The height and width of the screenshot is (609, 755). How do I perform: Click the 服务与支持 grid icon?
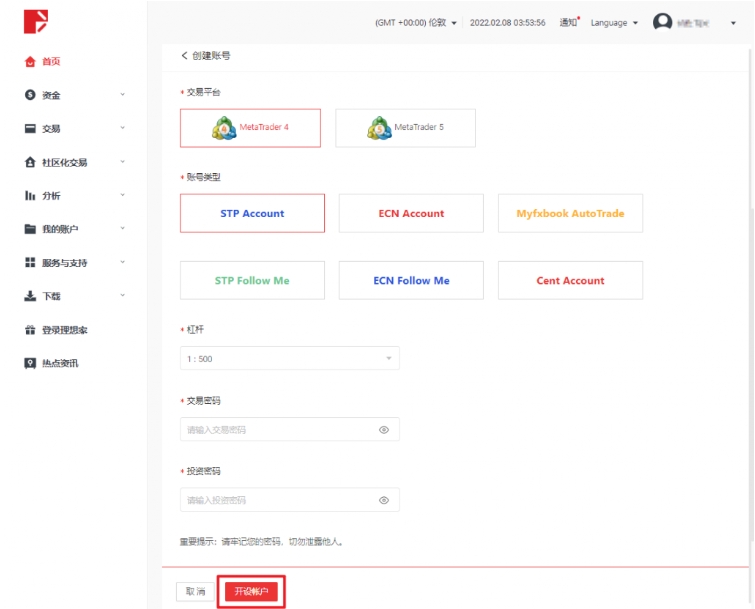30,262
